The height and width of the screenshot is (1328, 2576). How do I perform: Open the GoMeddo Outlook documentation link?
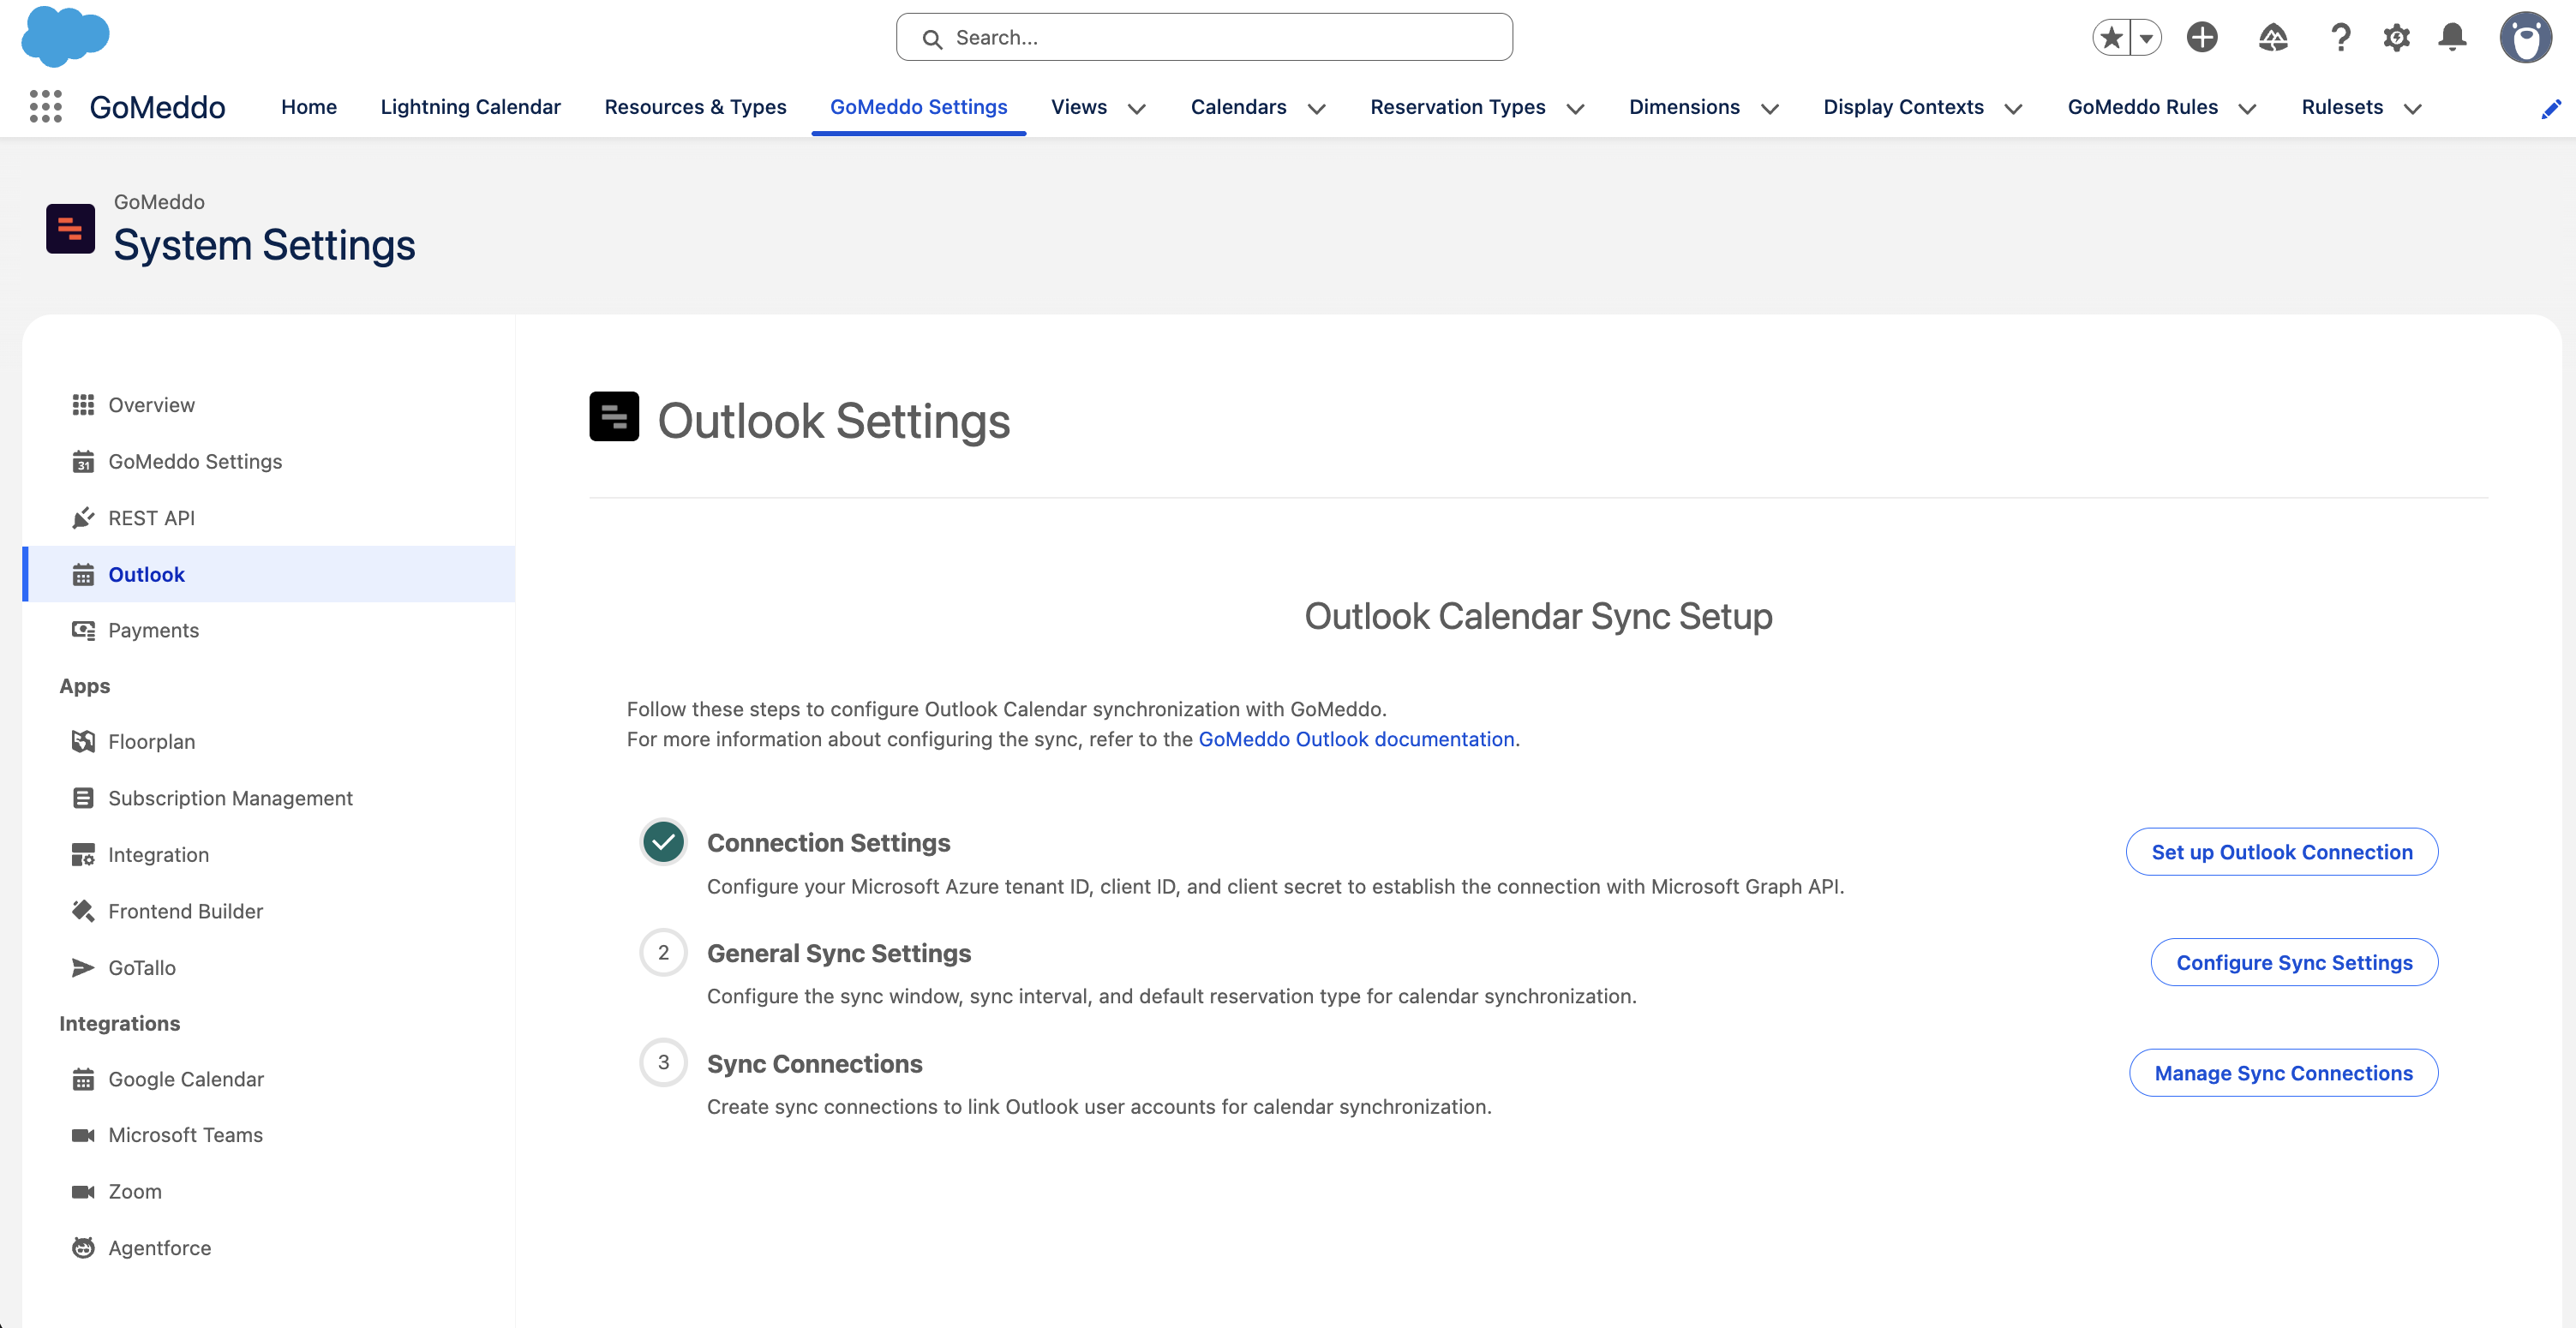coord(1356,739)
